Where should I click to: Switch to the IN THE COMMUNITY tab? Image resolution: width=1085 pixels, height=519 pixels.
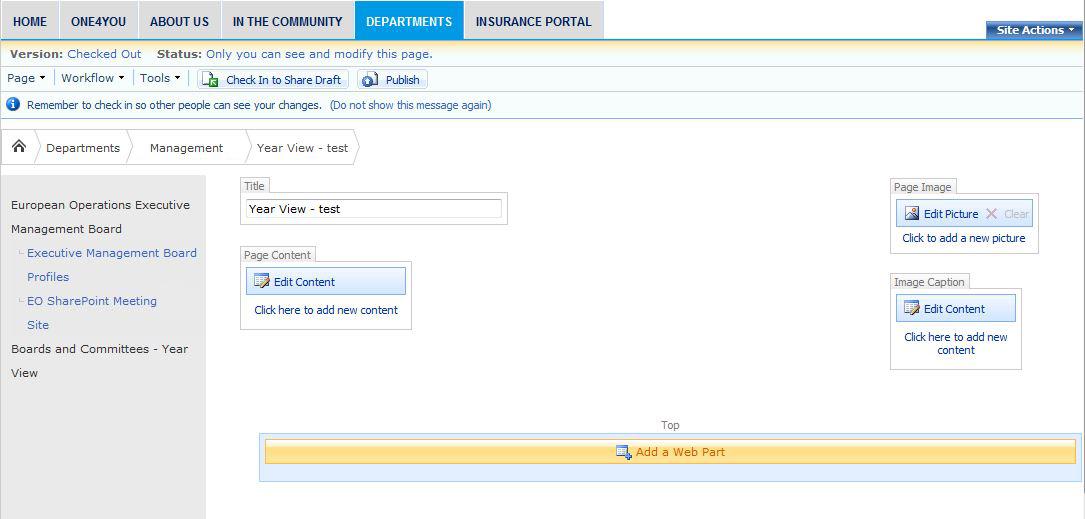[287, 21]
